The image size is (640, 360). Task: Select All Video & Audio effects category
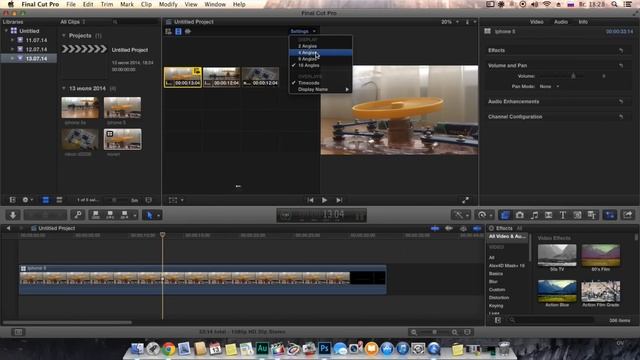coord(508,236)
